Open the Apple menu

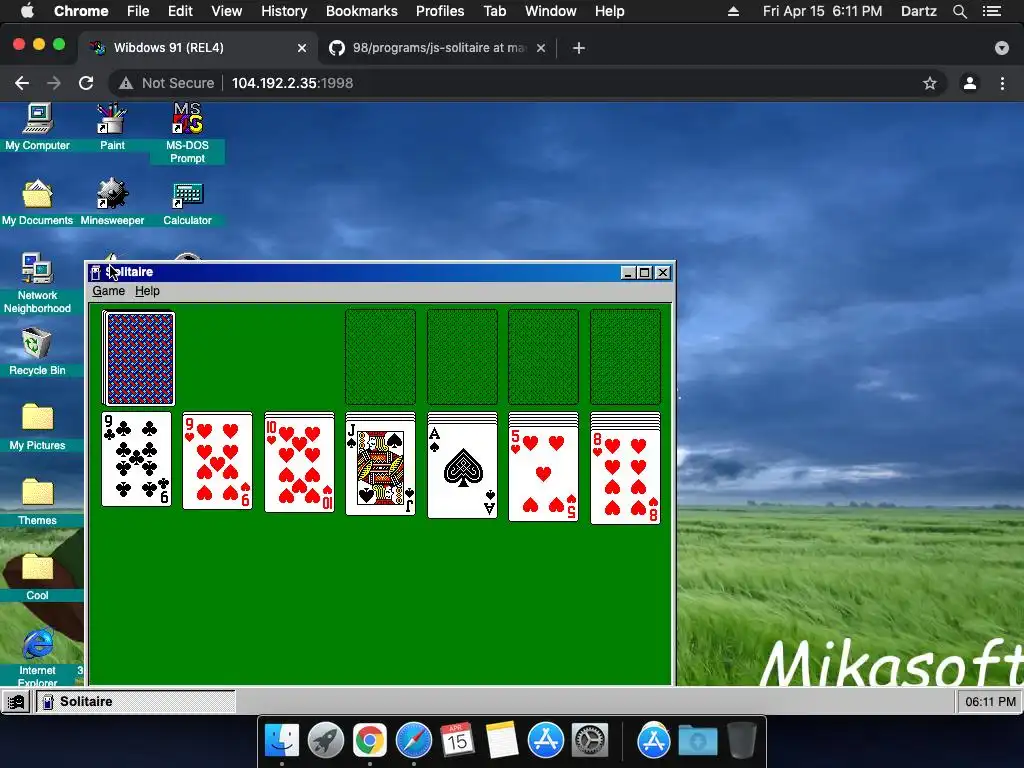tap(27, 11)
